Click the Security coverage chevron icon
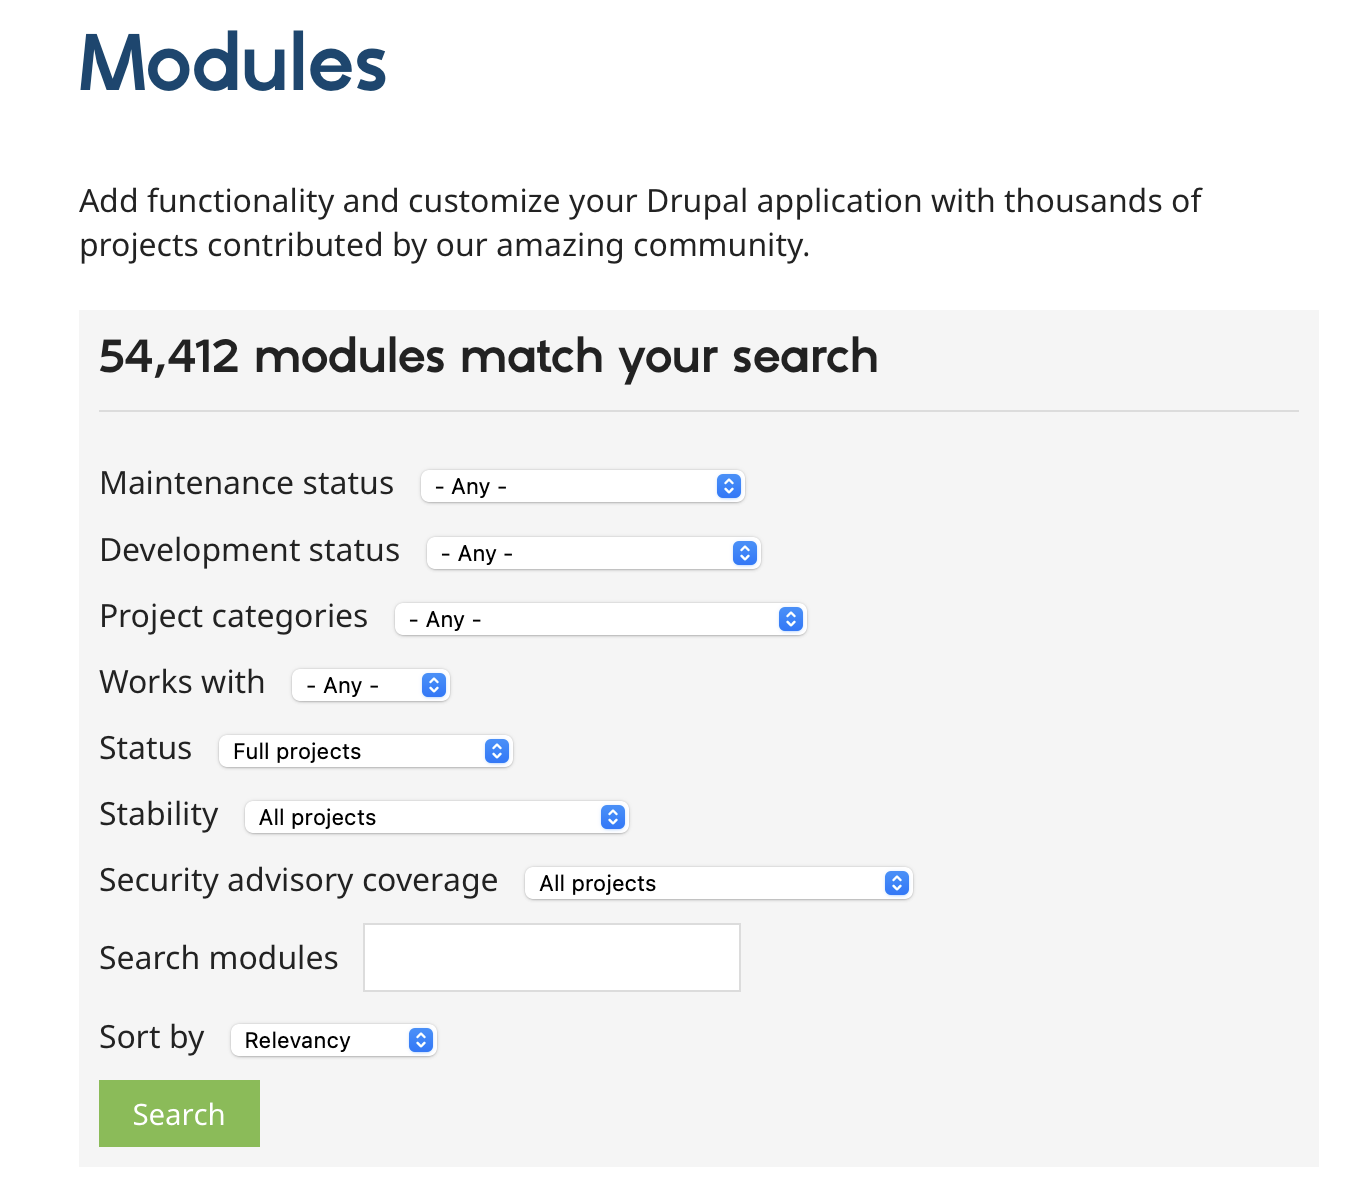This screenshot has width=1348, height=1184. (x=895, y=883)
